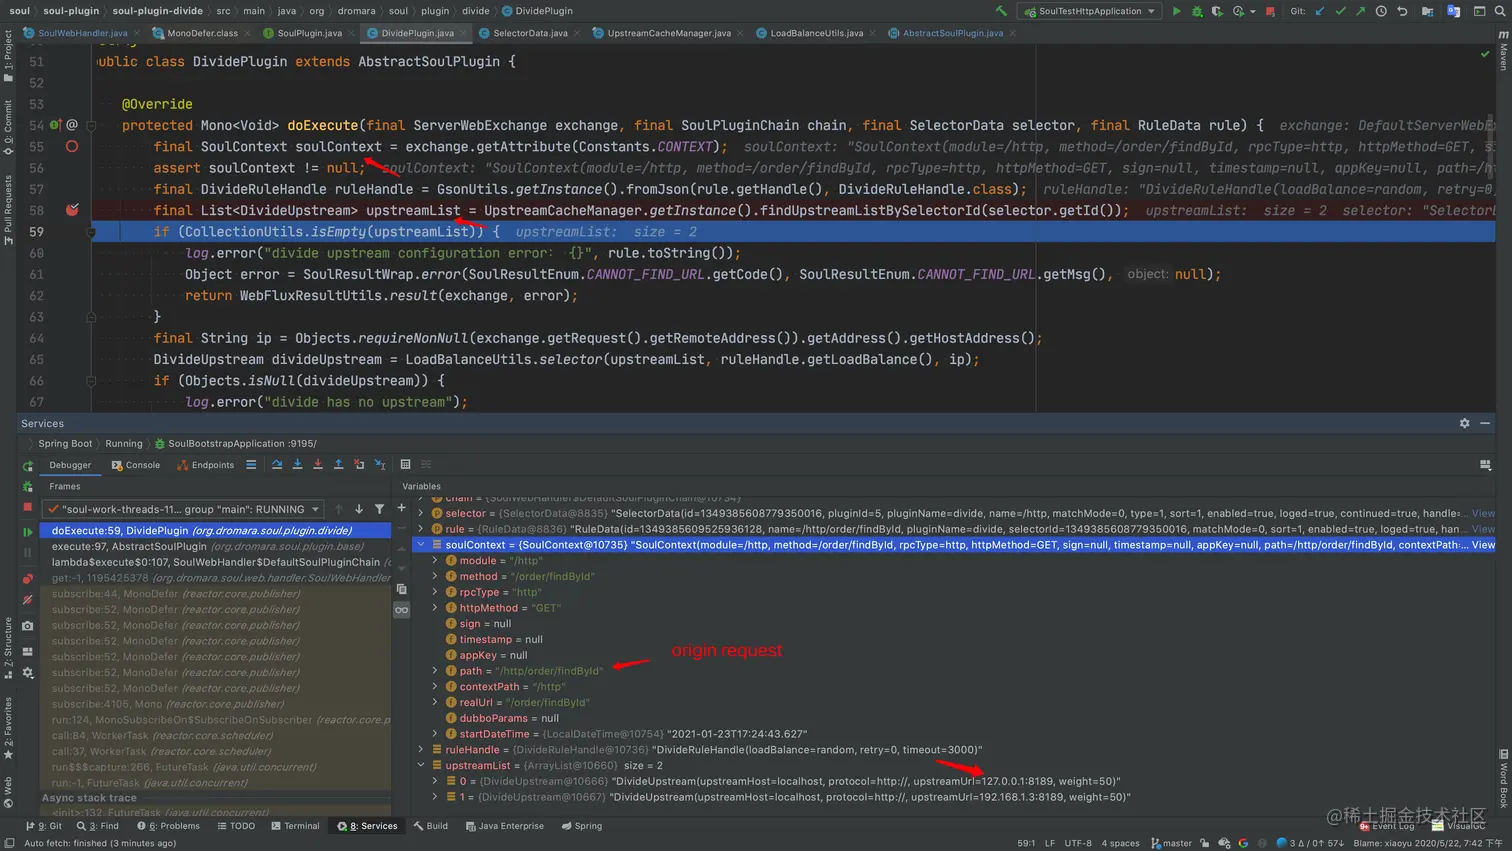Click the UTF-8 encoding in the status bar
This screenshot has height=851, width=1512.
[x=1078, y=843]
